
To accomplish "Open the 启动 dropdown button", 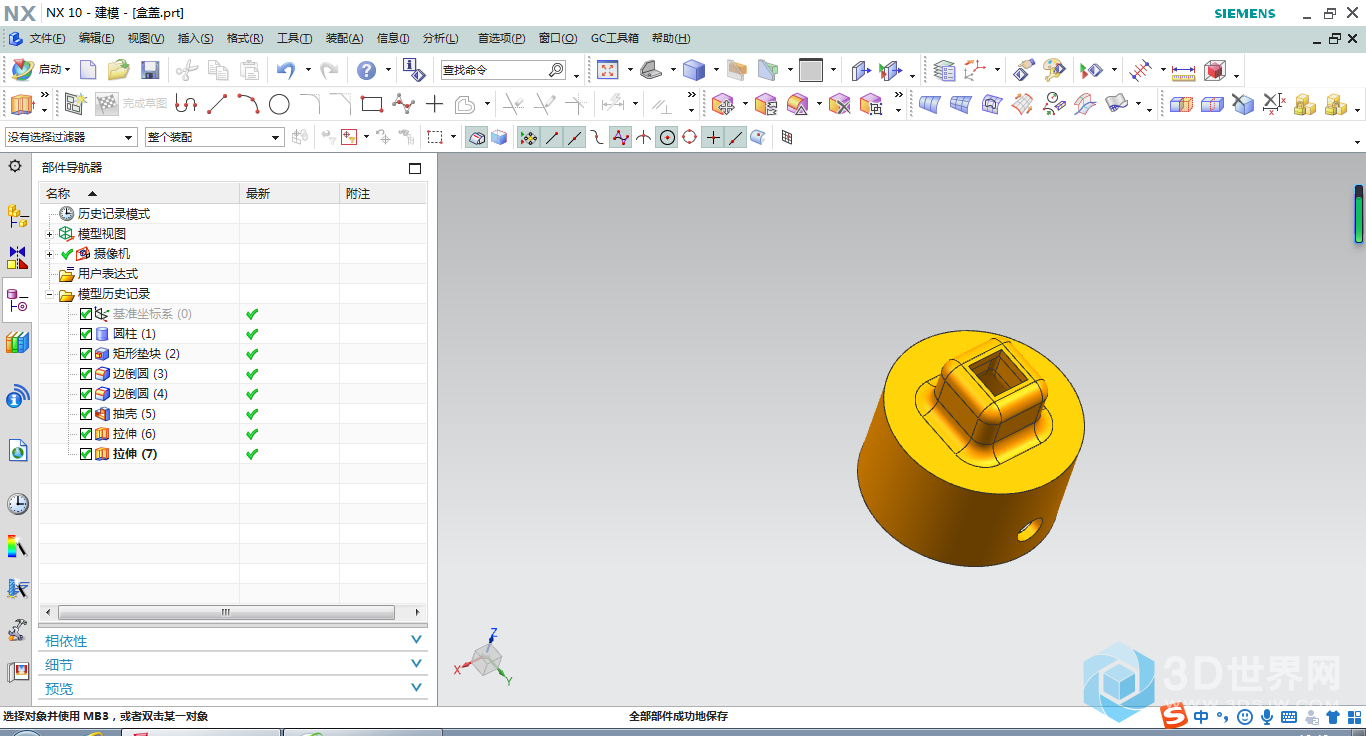I will [x=40, y=70].
